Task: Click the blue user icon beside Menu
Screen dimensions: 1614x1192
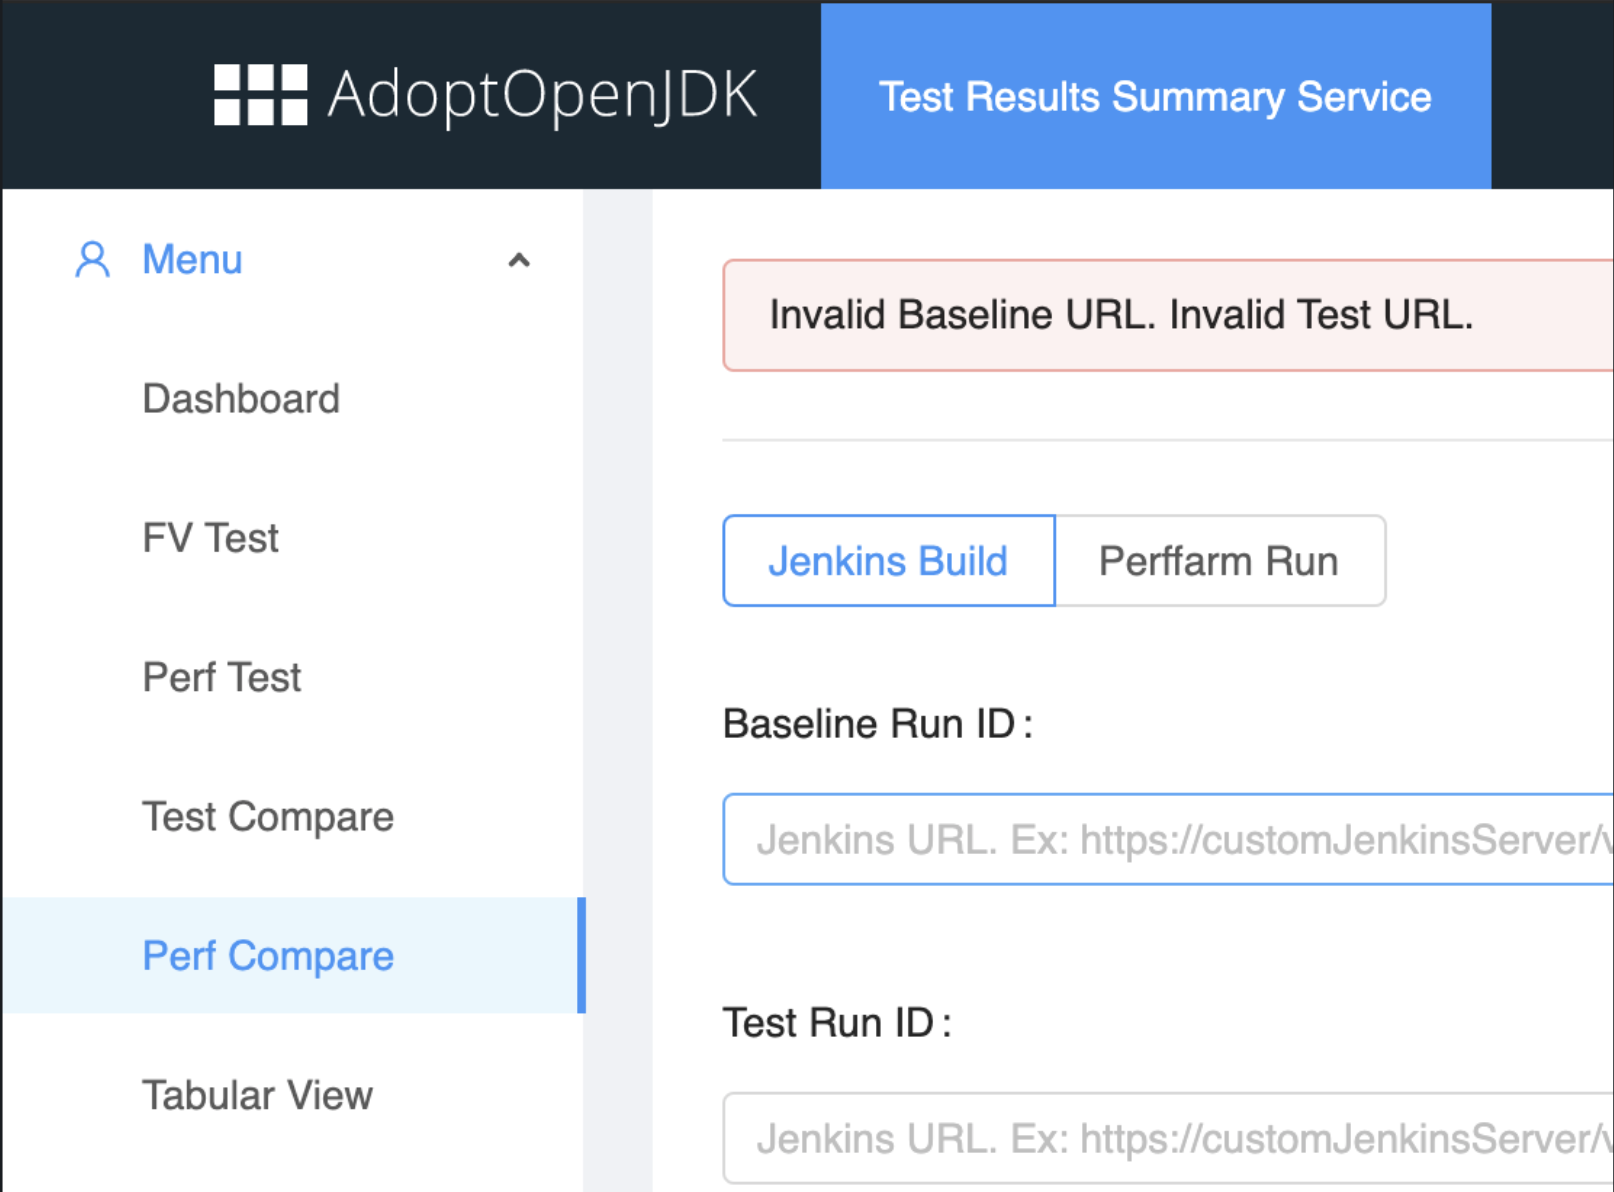Action: [93, 259]
